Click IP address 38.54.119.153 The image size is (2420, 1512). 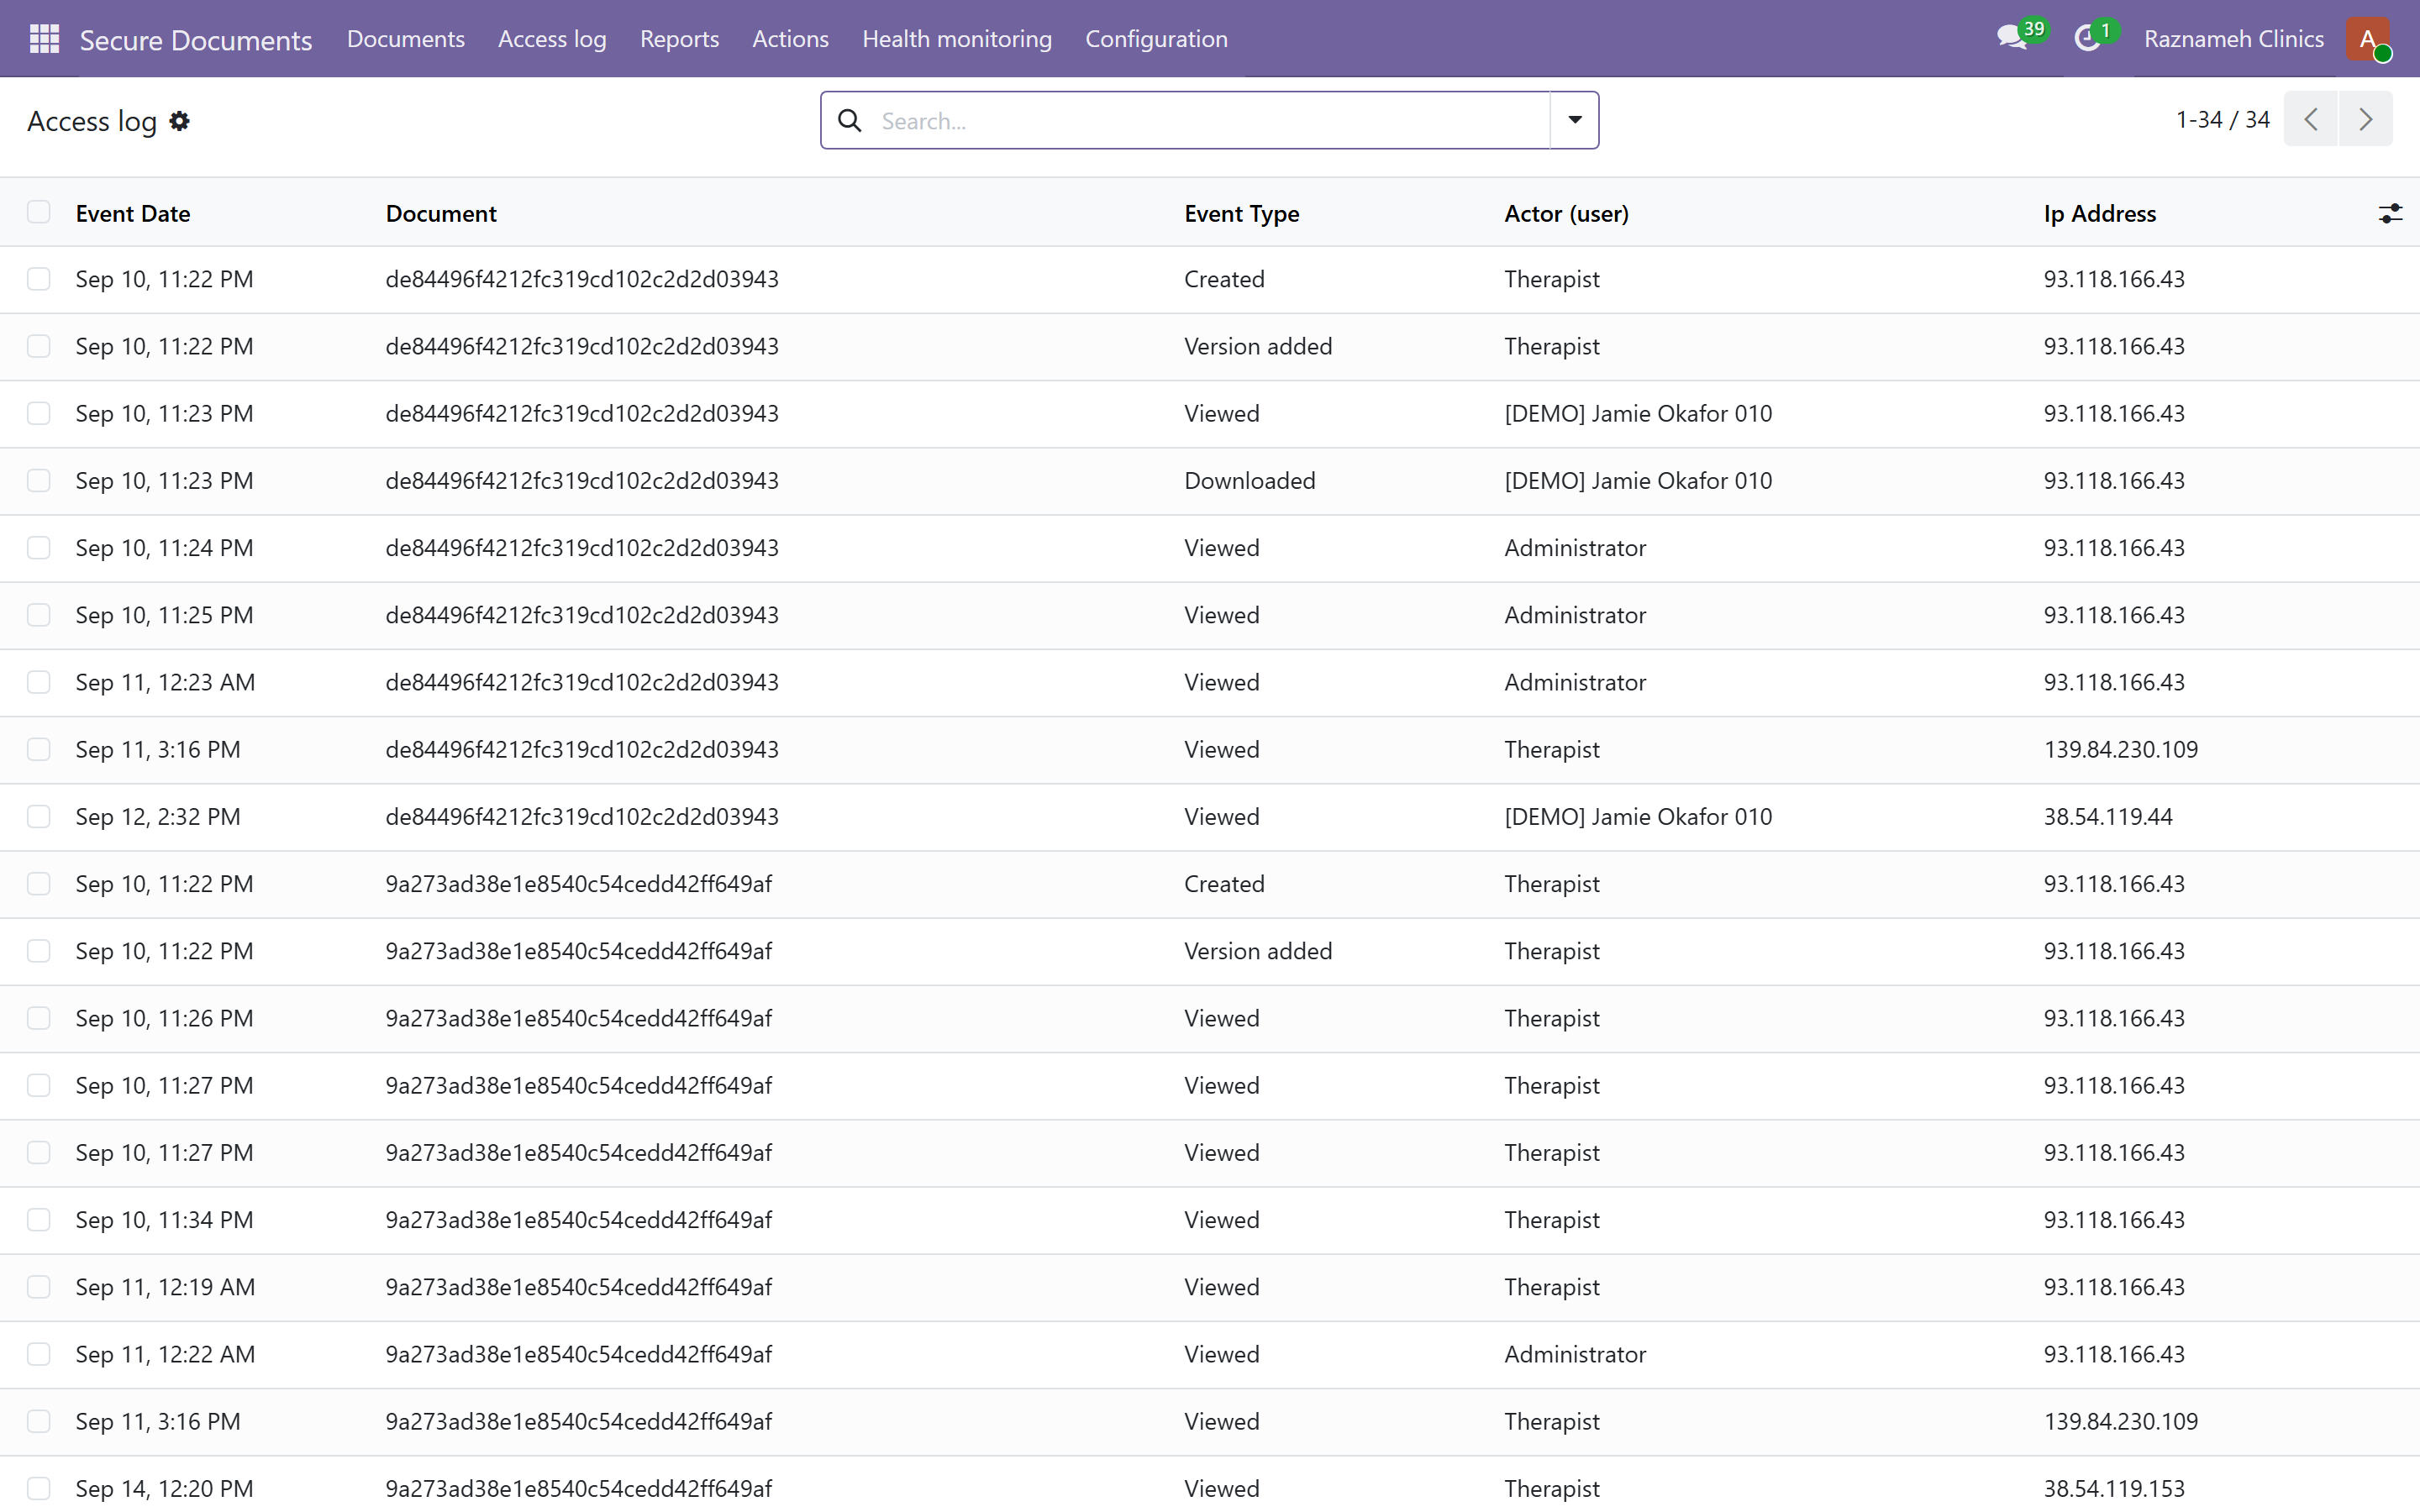[x=2114, y=1488]
